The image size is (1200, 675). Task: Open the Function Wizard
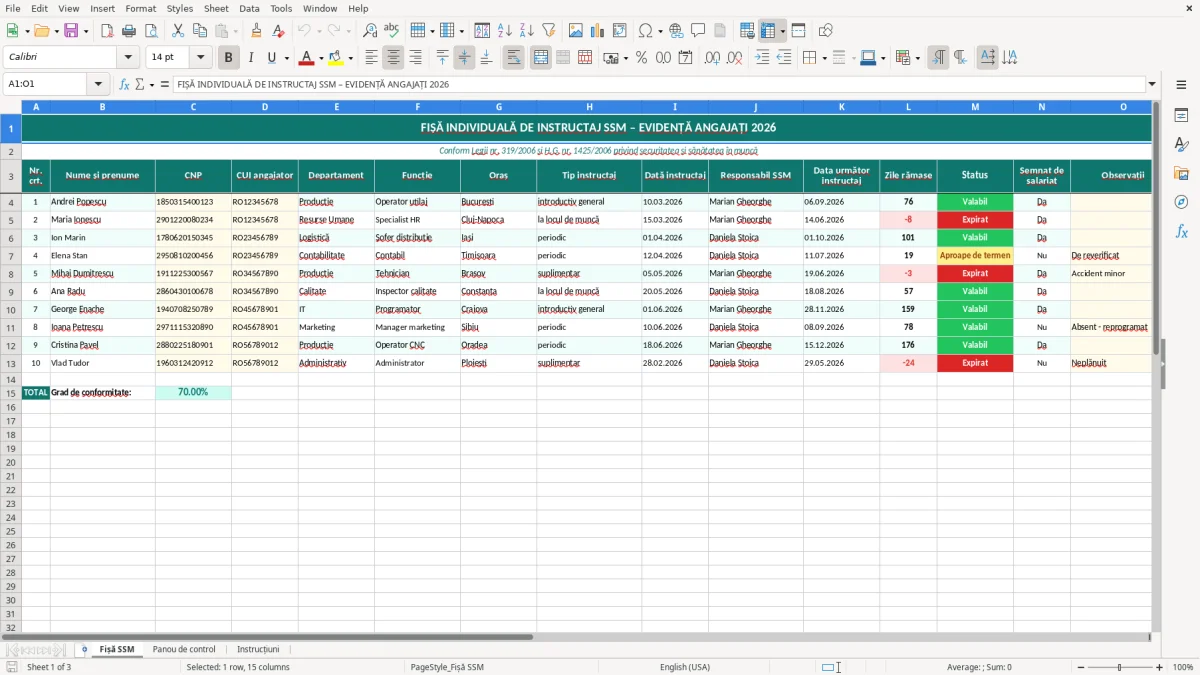pyautogui.click(x=124, y=84)
